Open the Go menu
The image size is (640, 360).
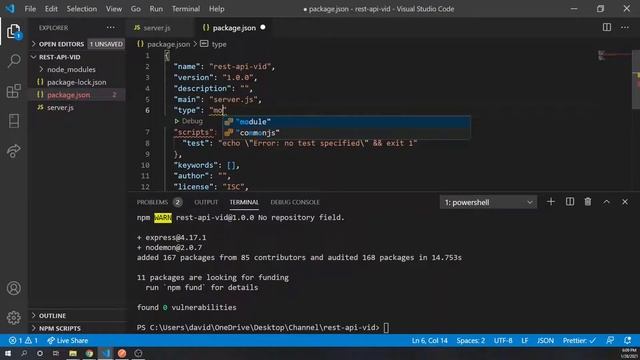tap(136, 9)
